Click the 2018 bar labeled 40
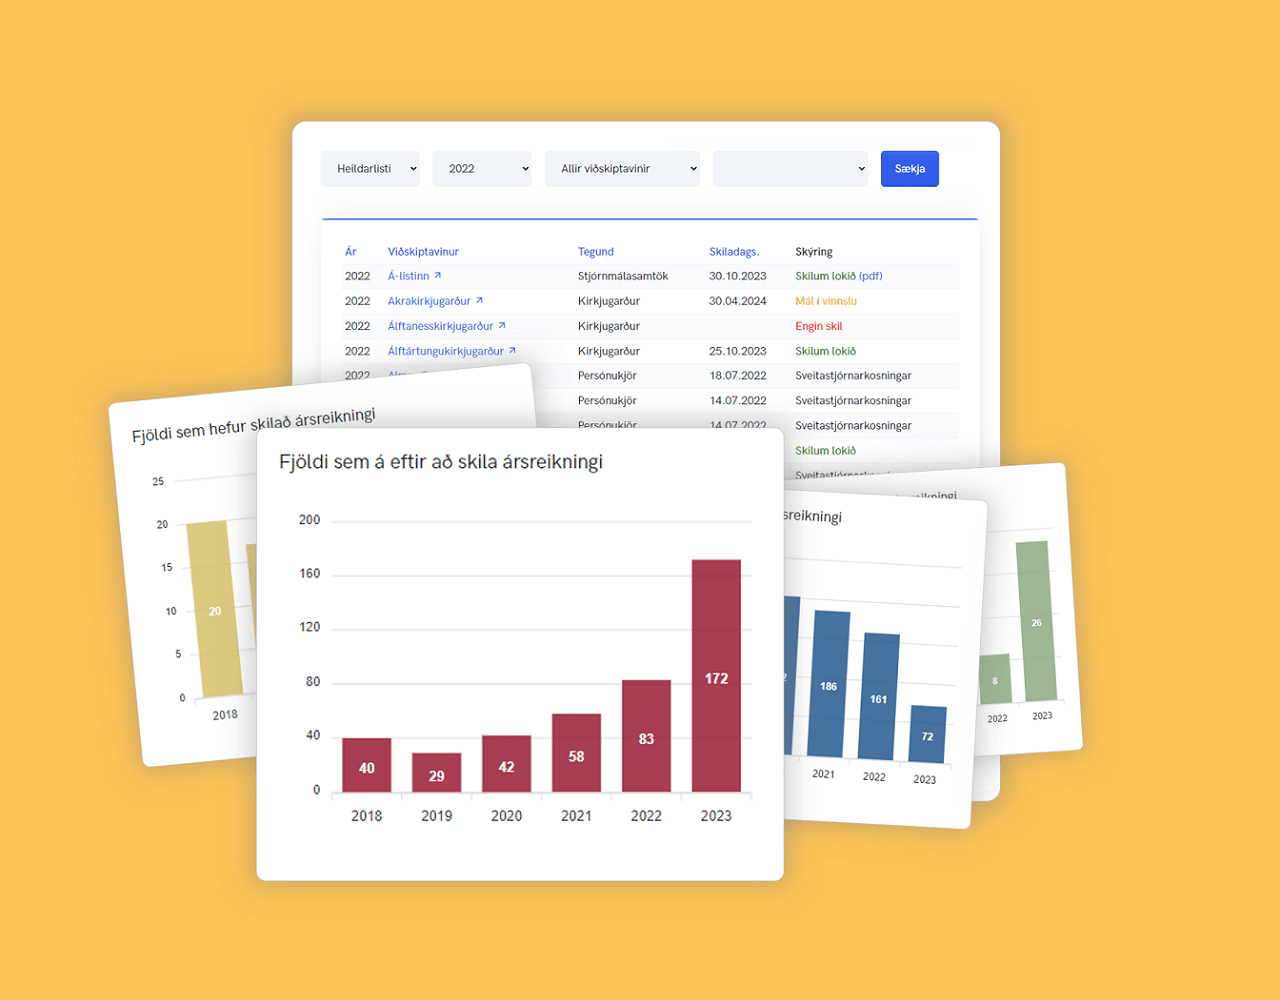Image resolution: width=1280 pixels, height=1000 pixels. [366, 766]
